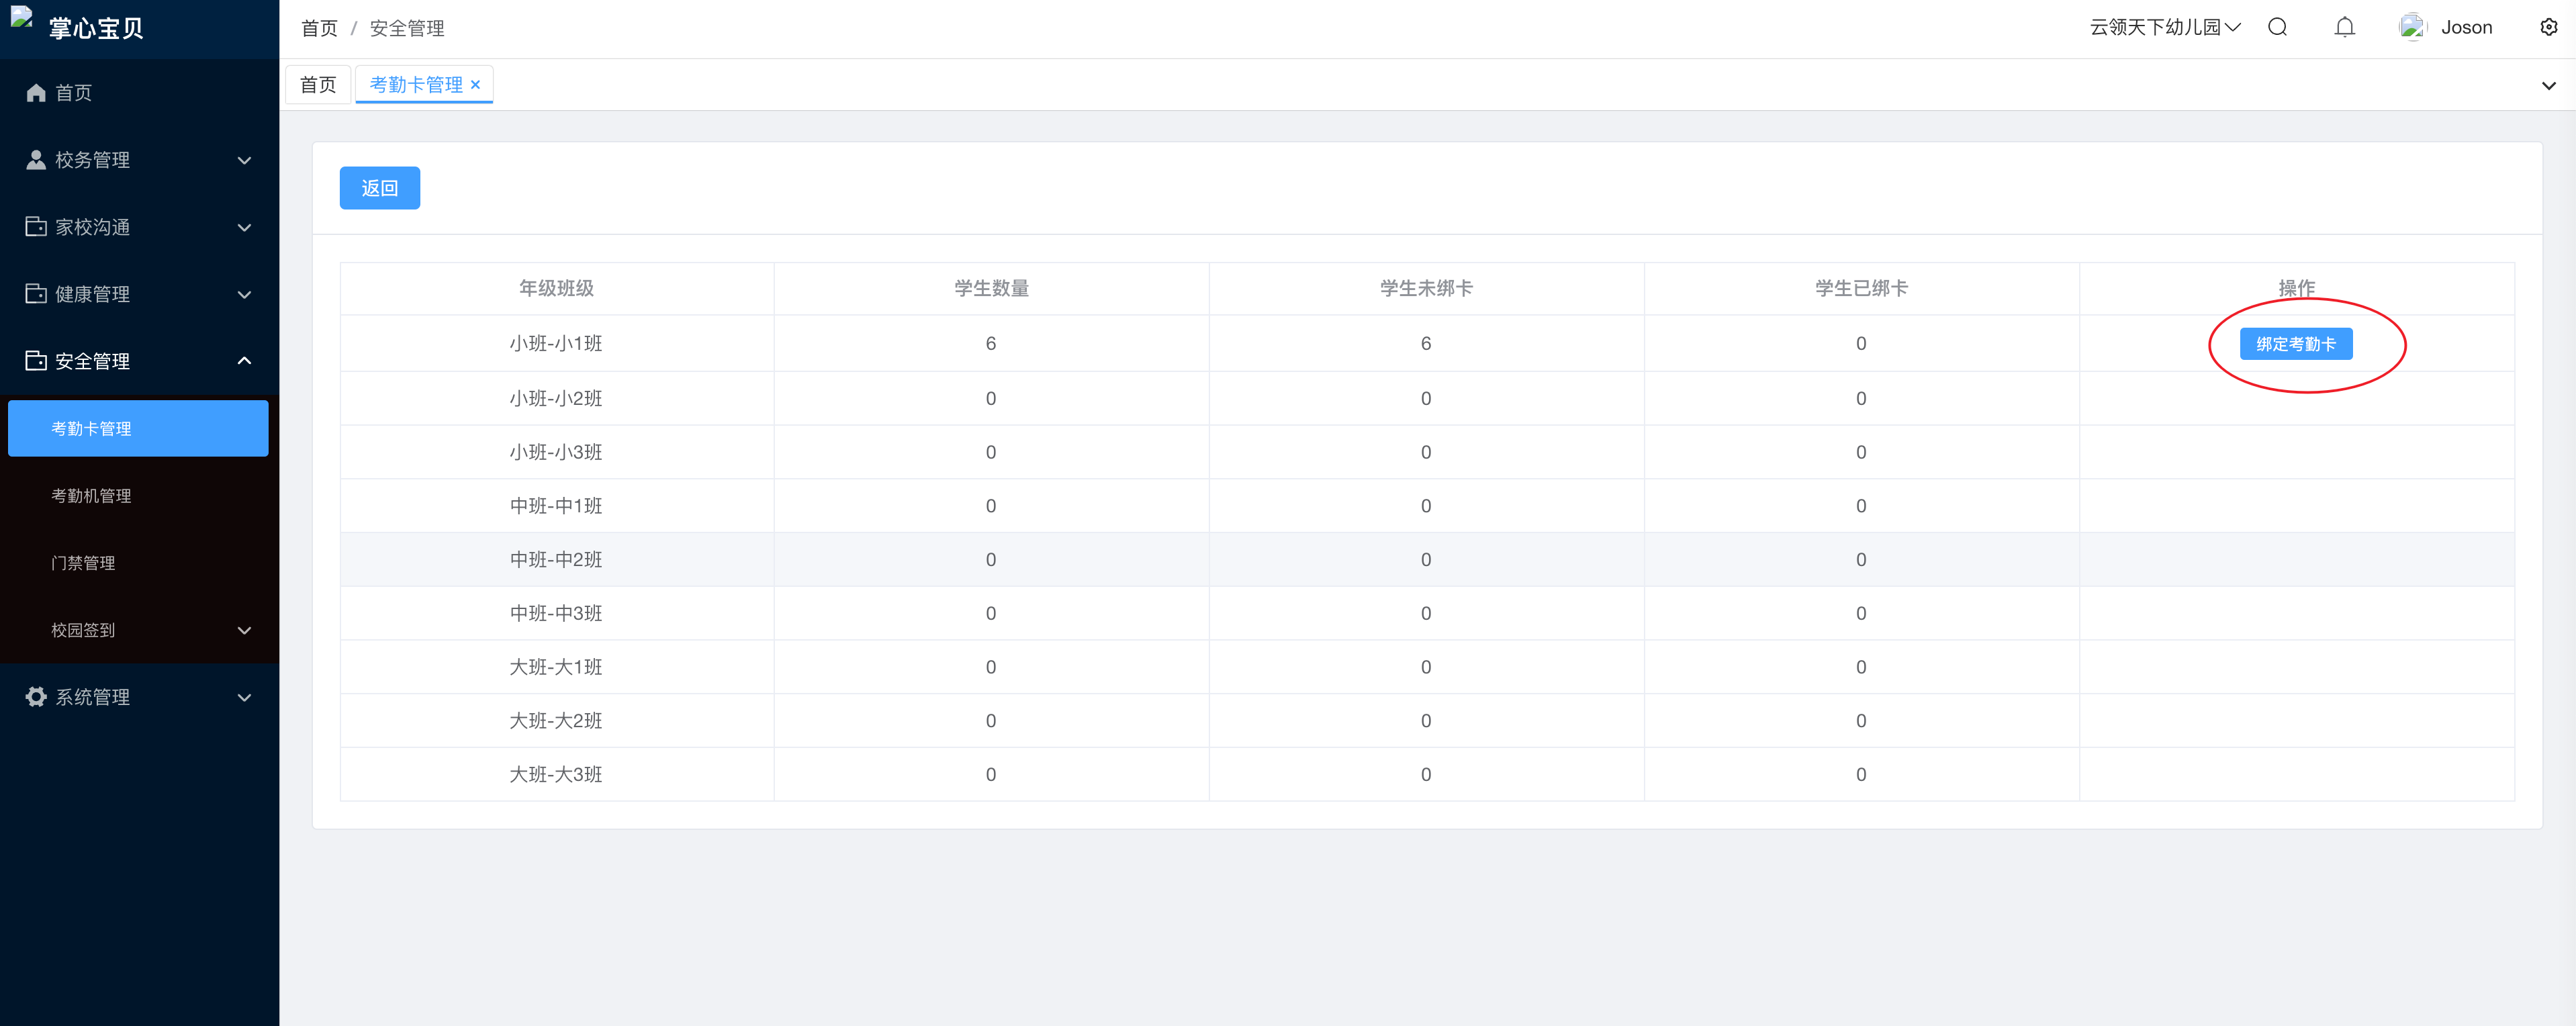Viewport: 2576px width, 1026px height.
Task: Open 门禁管理 menu item
Action: pos(139,563)
